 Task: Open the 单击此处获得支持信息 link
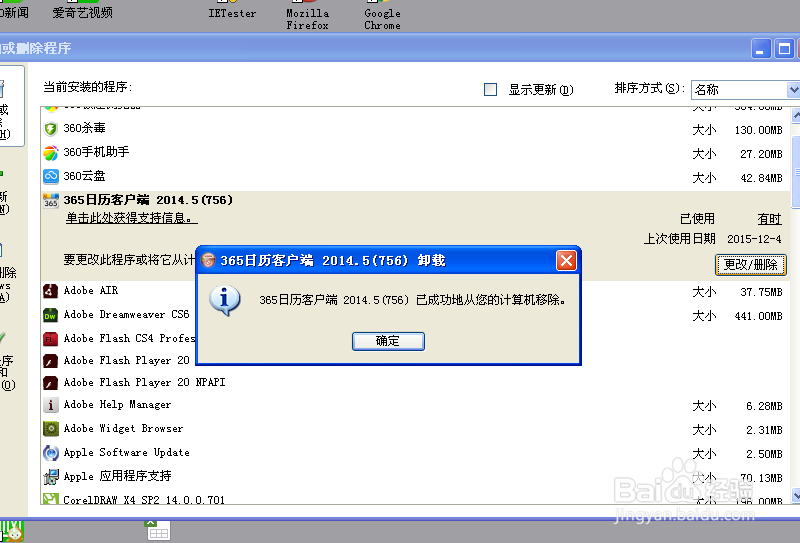pos(131,218)
